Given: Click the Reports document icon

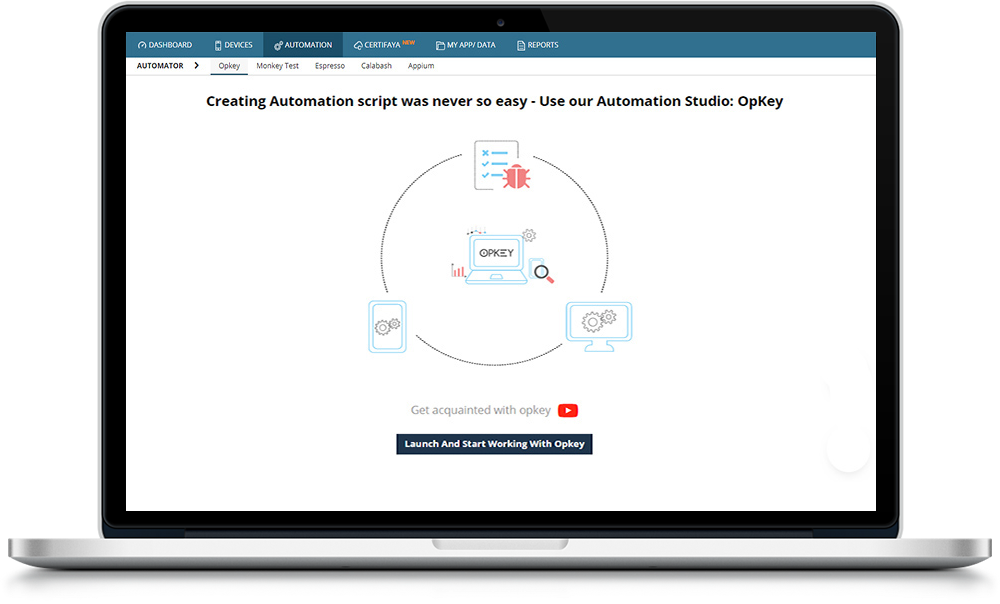Looking at the screenshot, I should point(519,44).
